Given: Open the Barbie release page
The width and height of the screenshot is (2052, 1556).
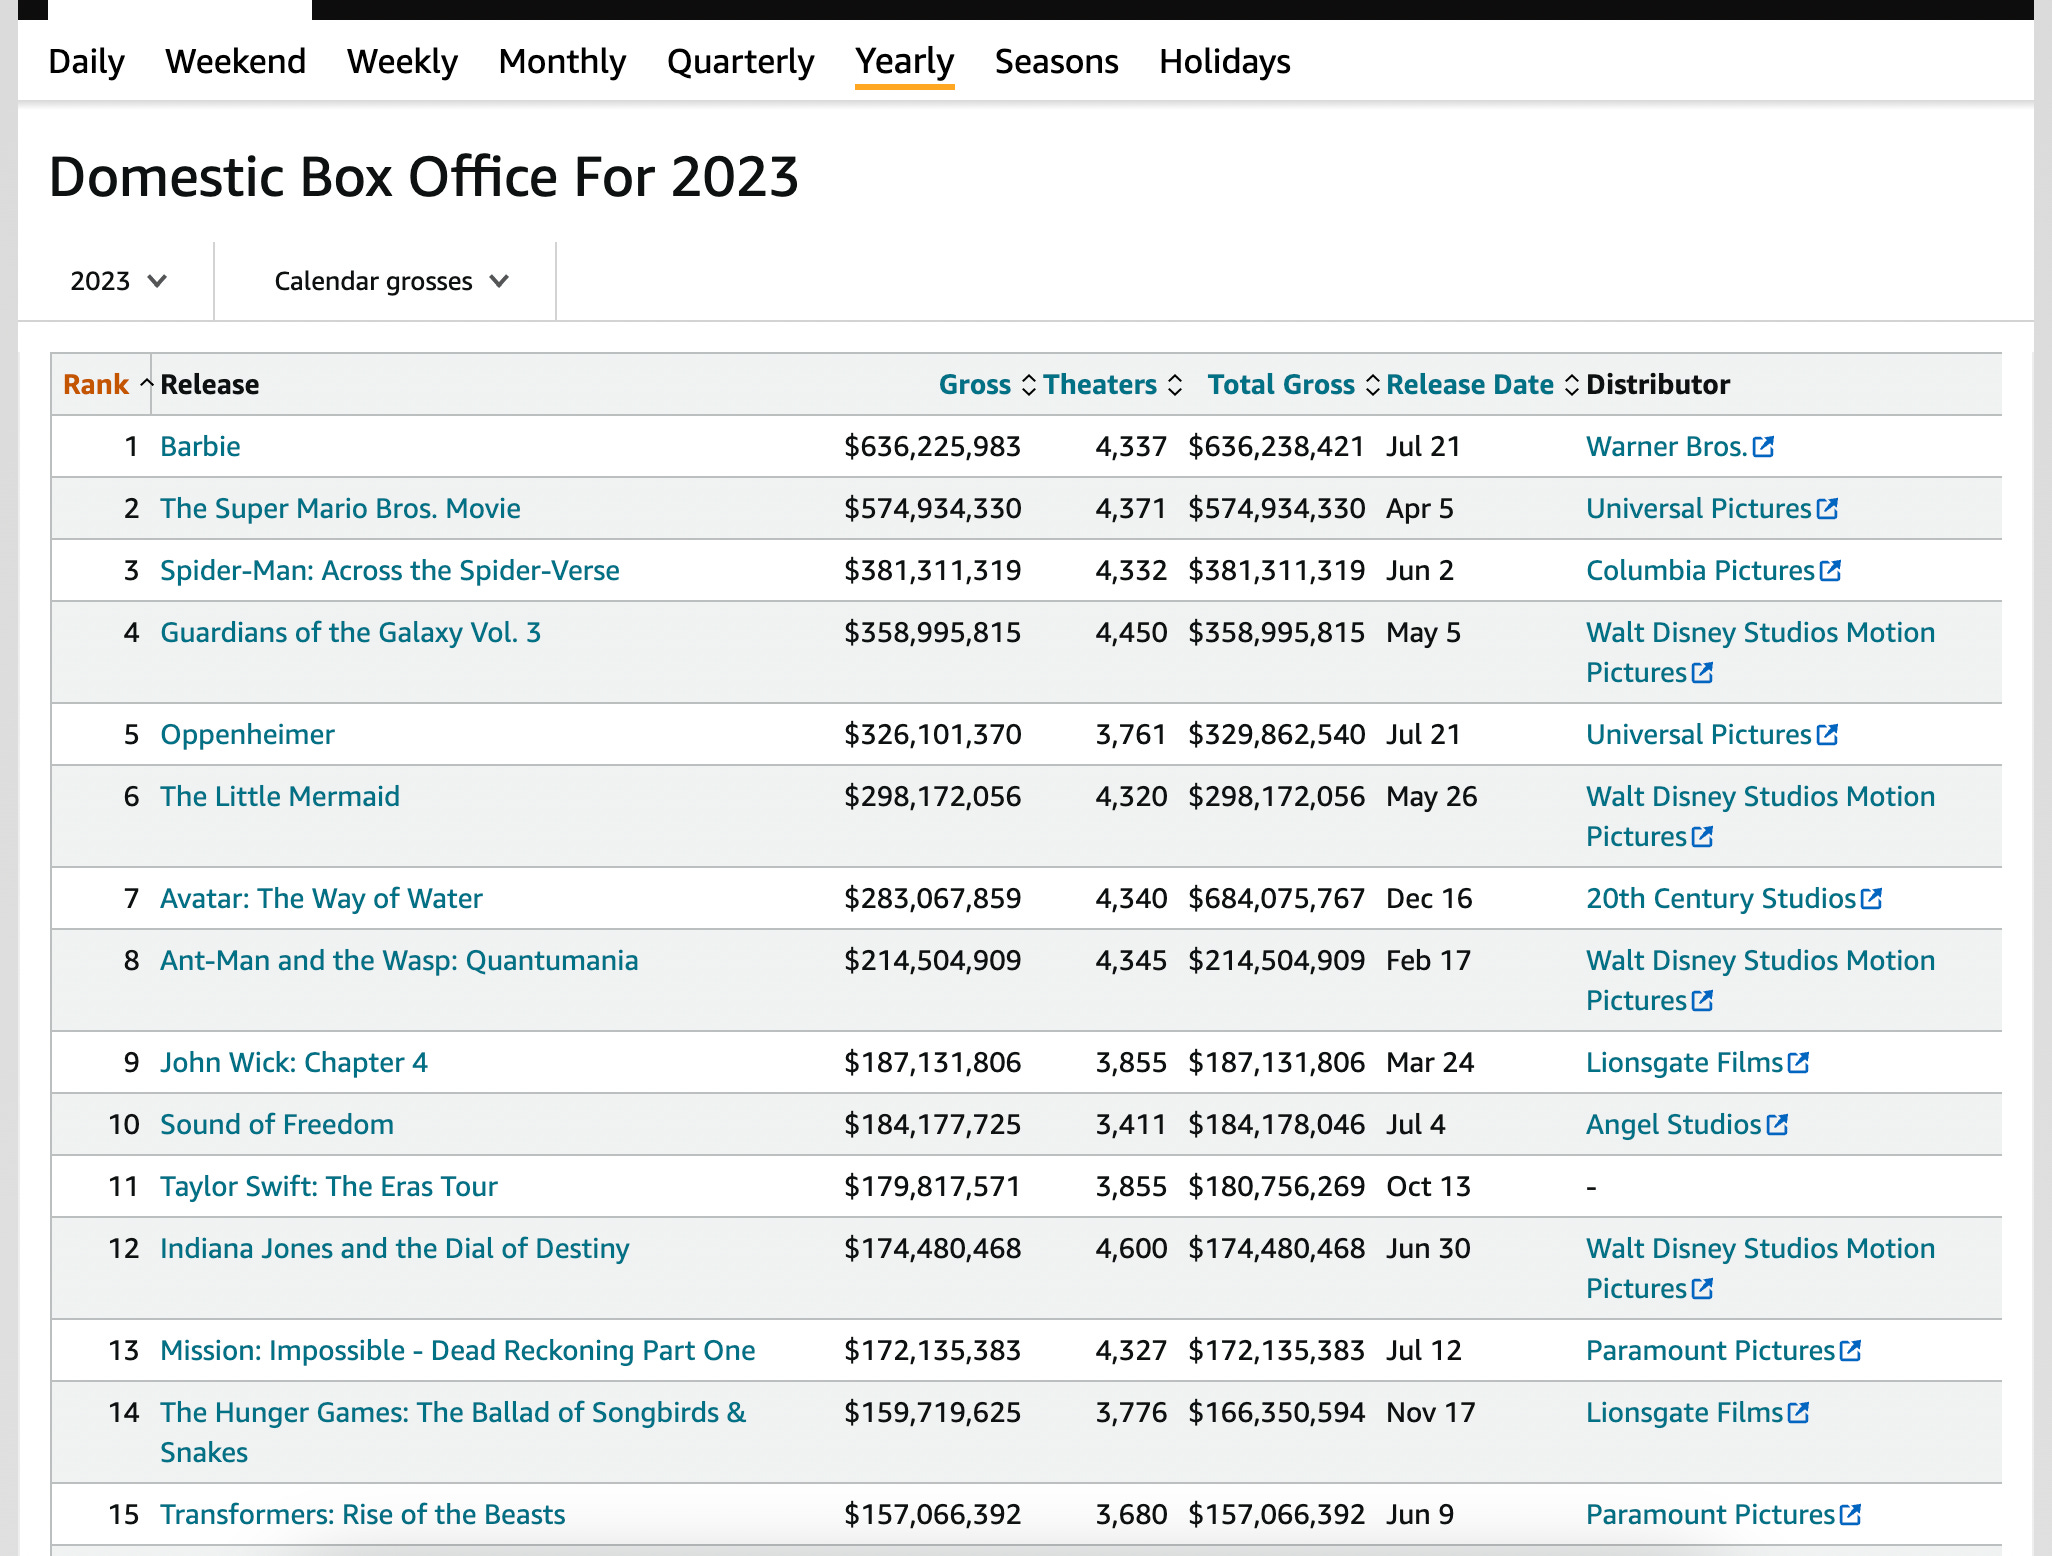Looking at the screenshot, I should coord(200,447).
